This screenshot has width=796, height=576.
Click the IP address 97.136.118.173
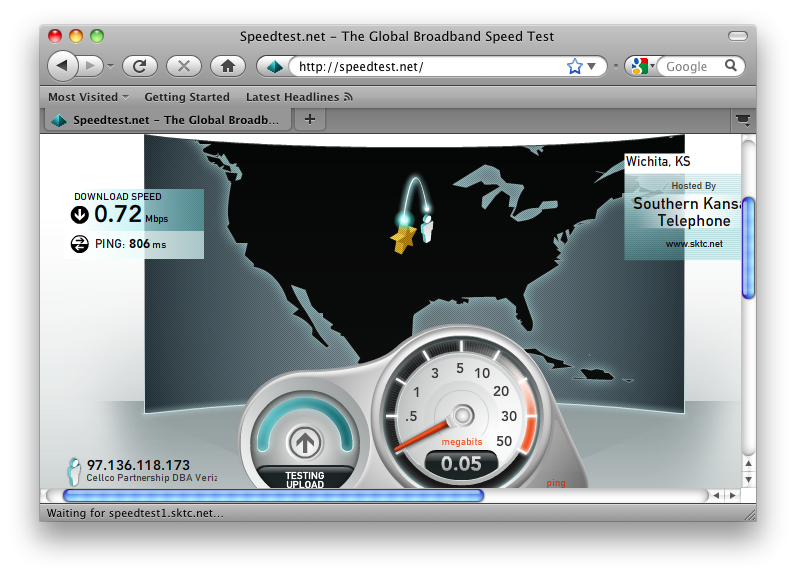[x=138, y=465]
